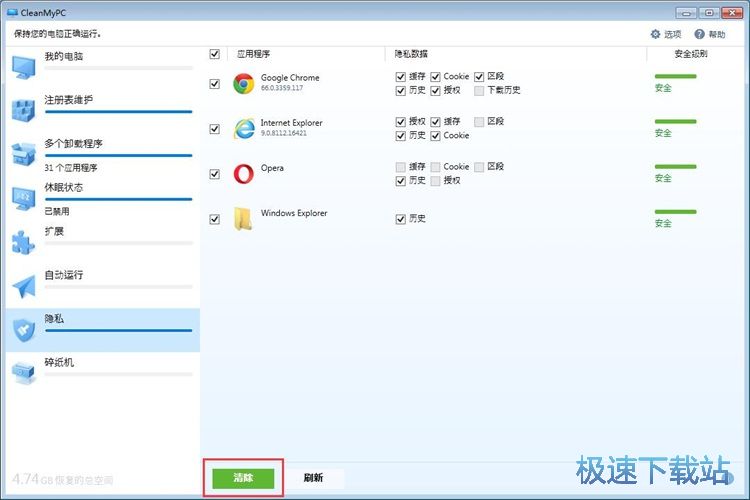Open the 扩展 sidebar section

coord(103,242)
